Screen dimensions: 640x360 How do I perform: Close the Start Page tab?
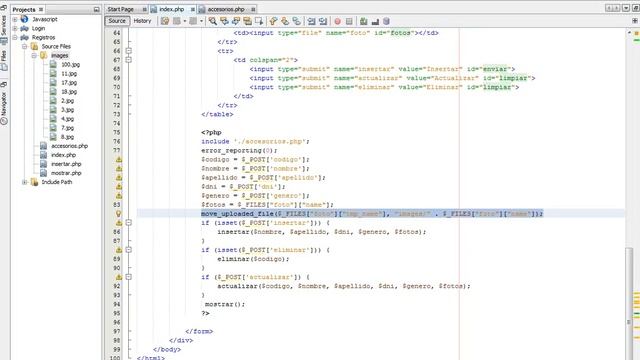coord(144,9)
